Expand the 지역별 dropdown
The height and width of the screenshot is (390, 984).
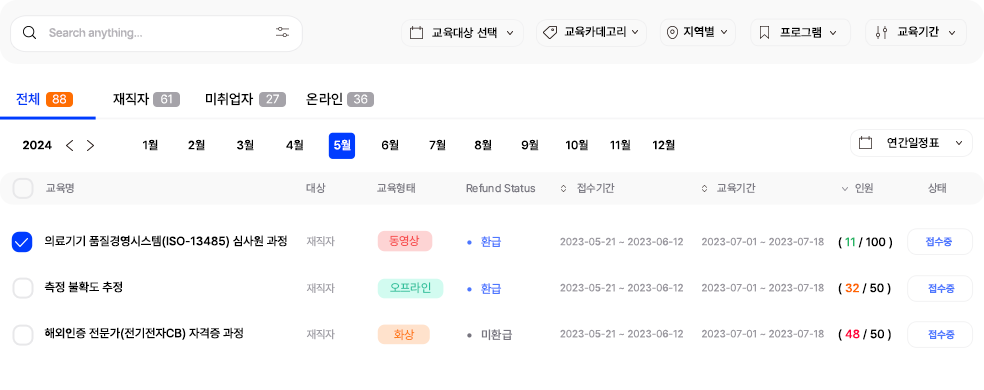point(698,33)
